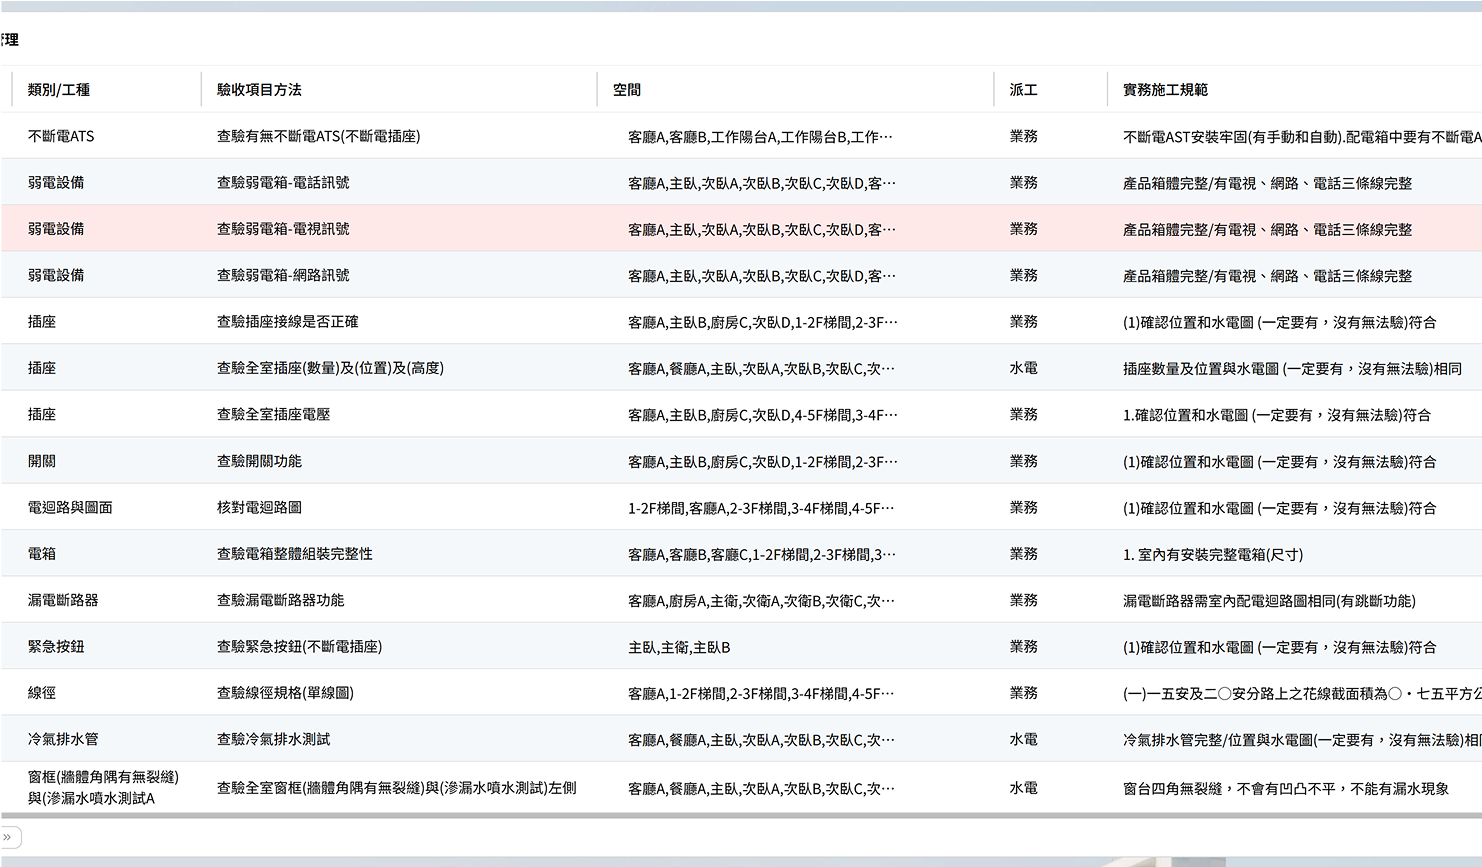Click the 查驗弱電箱-電話訊號 cell

[283, 183]
